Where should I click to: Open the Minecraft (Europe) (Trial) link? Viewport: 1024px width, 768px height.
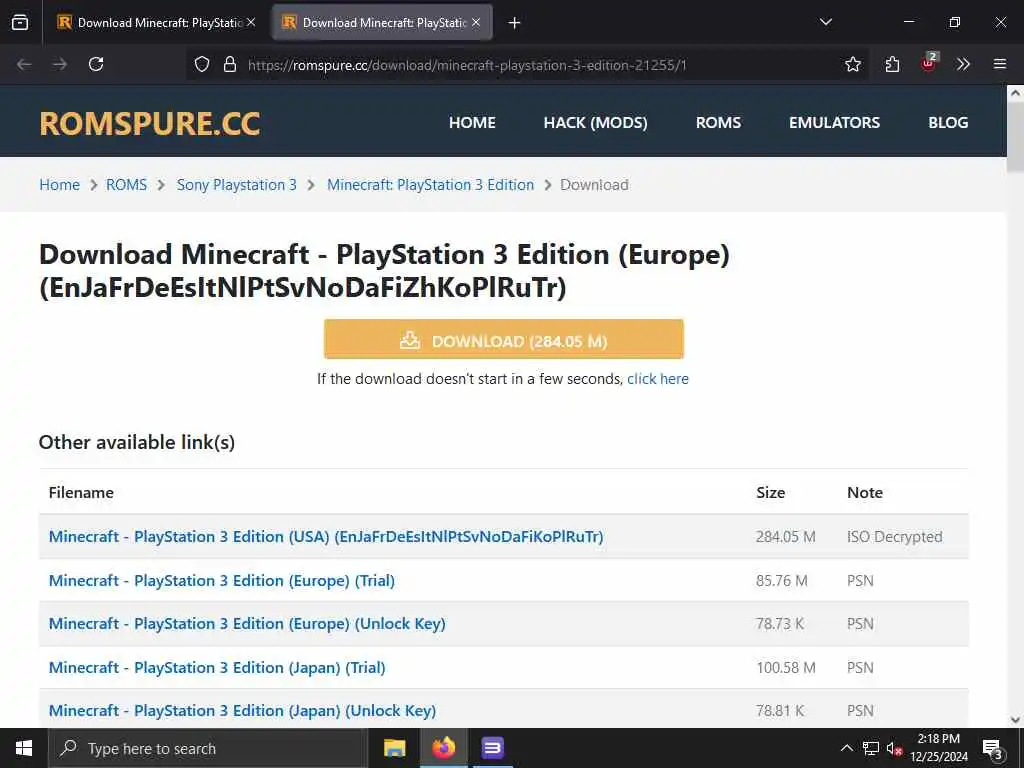pos(222,581)
